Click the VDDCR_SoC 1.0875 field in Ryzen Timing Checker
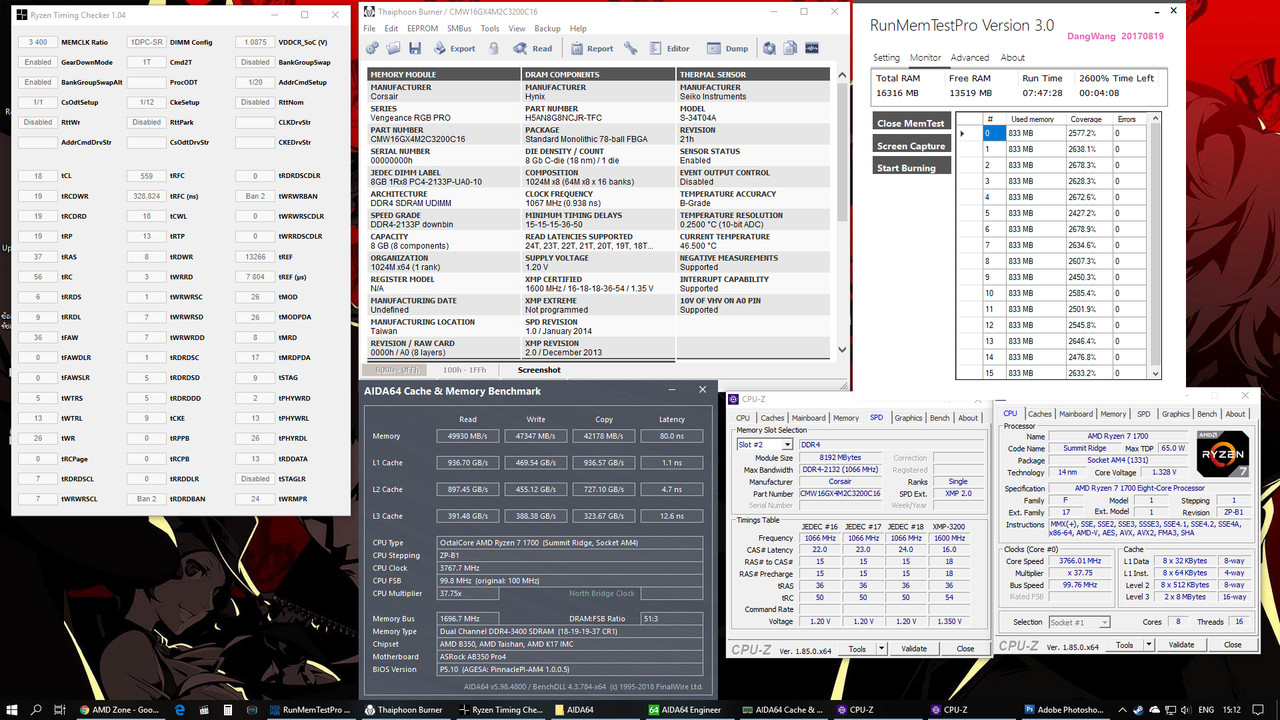The image size is (1280, 720). (x=255, y=42)
